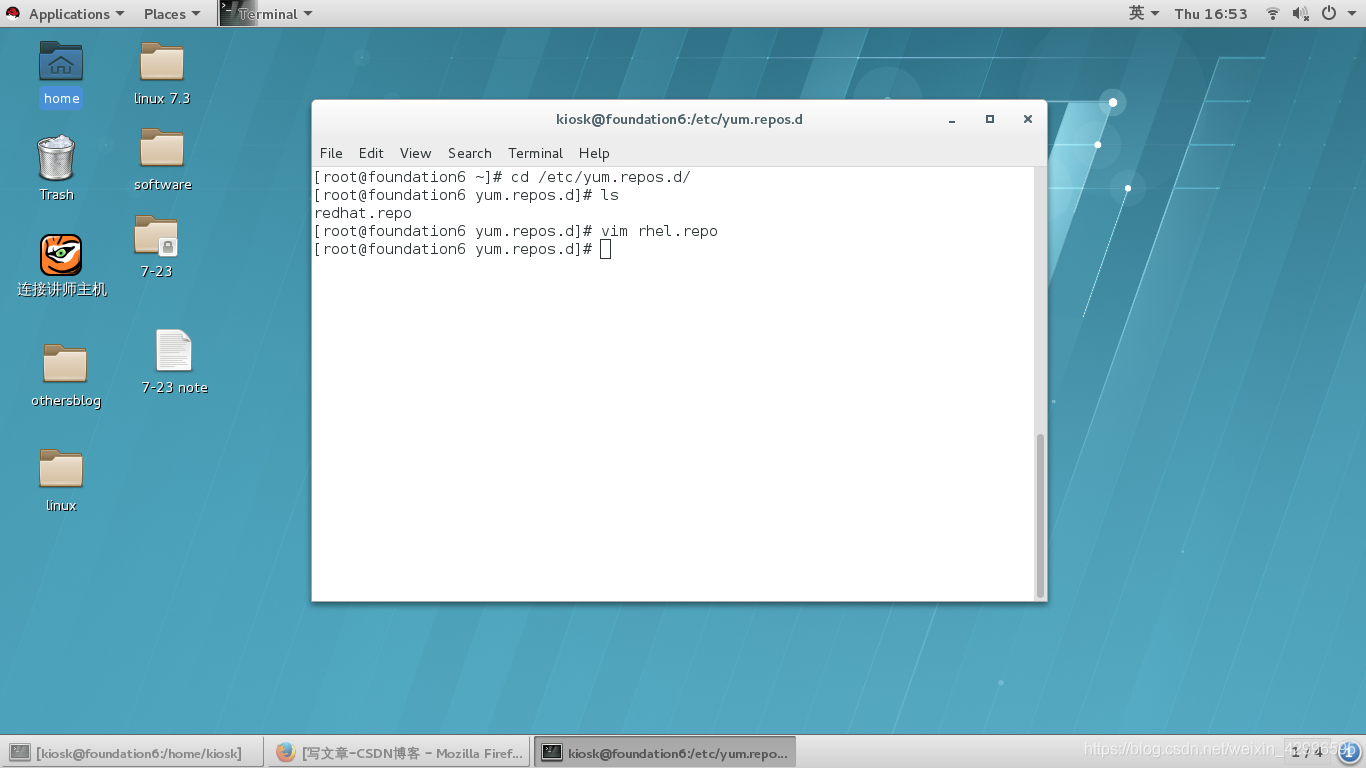Open the Places menu
The image size is (1366, 768).
[164, 13]
